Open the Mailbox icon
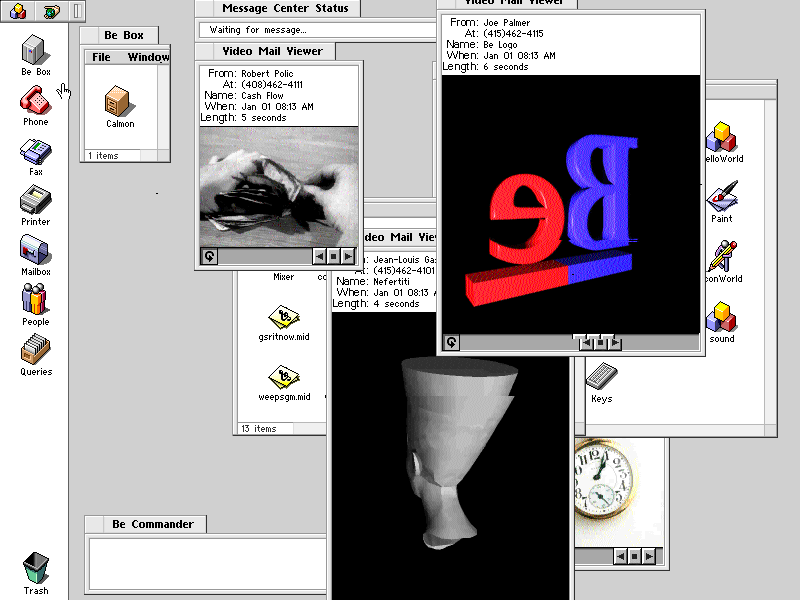The height and width of the screenshot is (600, 800). [35, 250]
